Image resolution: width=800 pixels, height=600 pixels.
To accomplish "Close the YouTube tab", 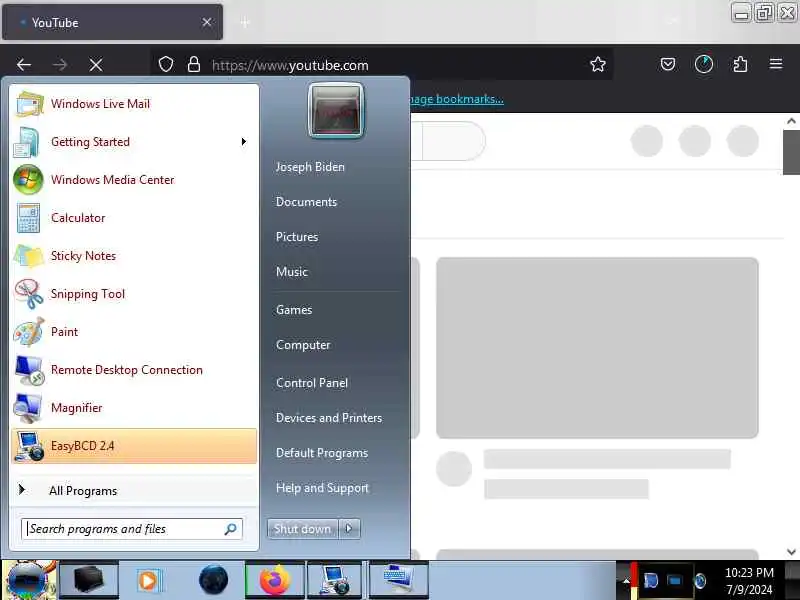I will [x=207, y=22].
